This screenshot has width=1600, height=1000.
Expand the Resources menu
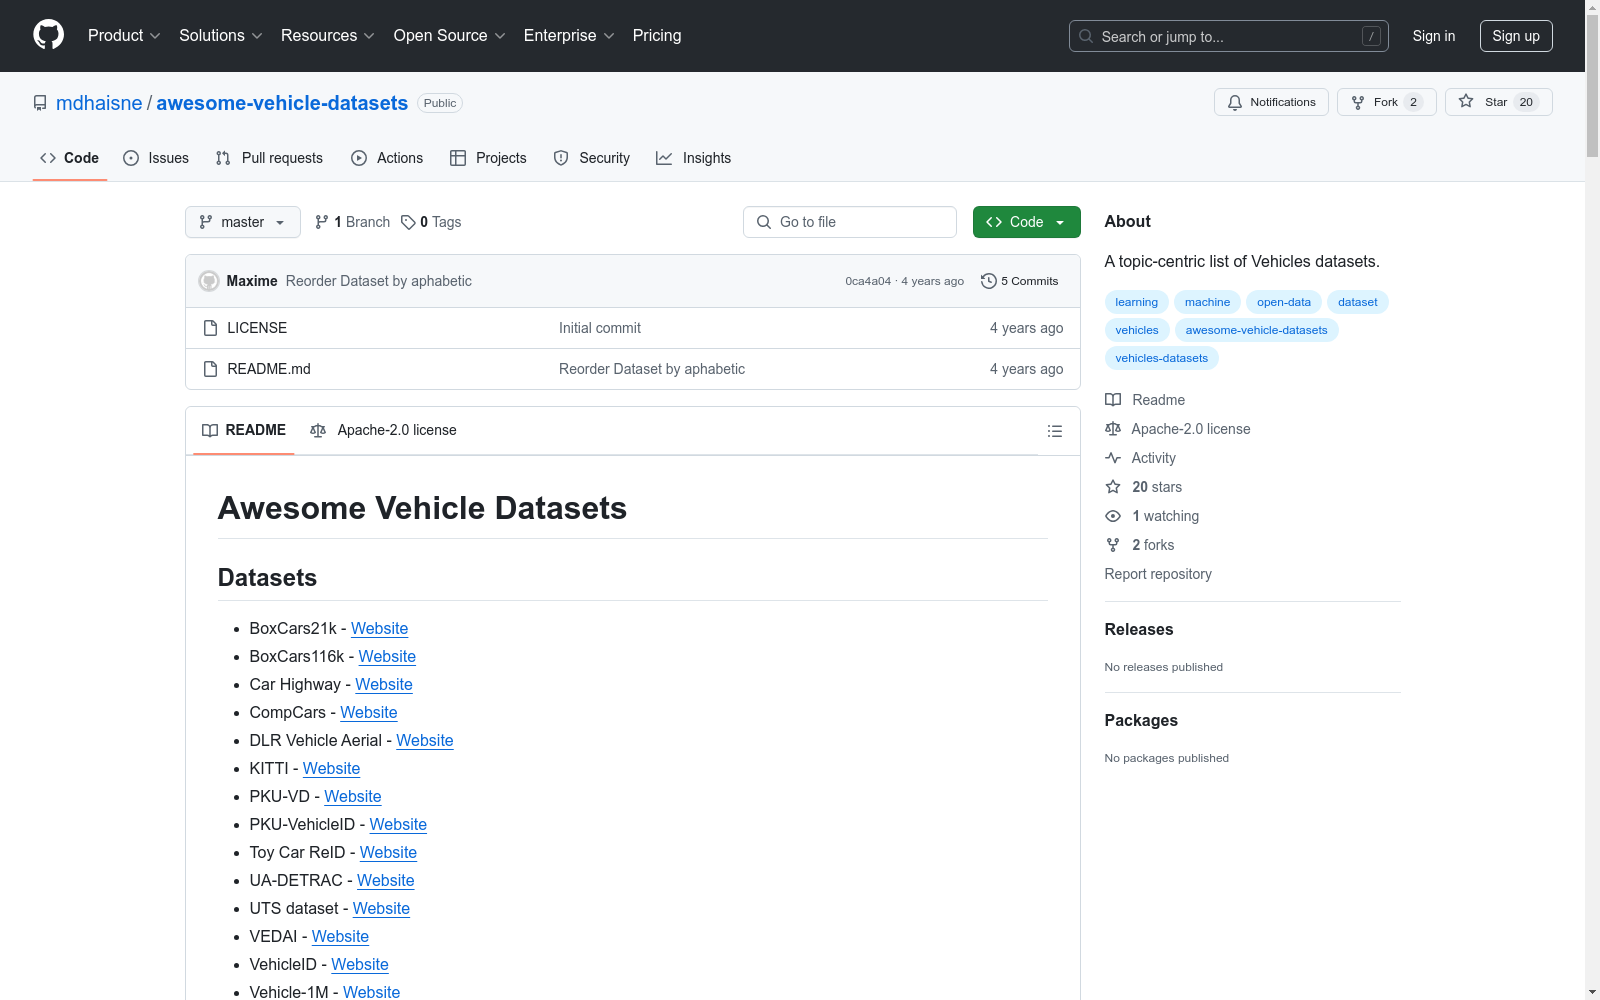click(x=328, y=36)
